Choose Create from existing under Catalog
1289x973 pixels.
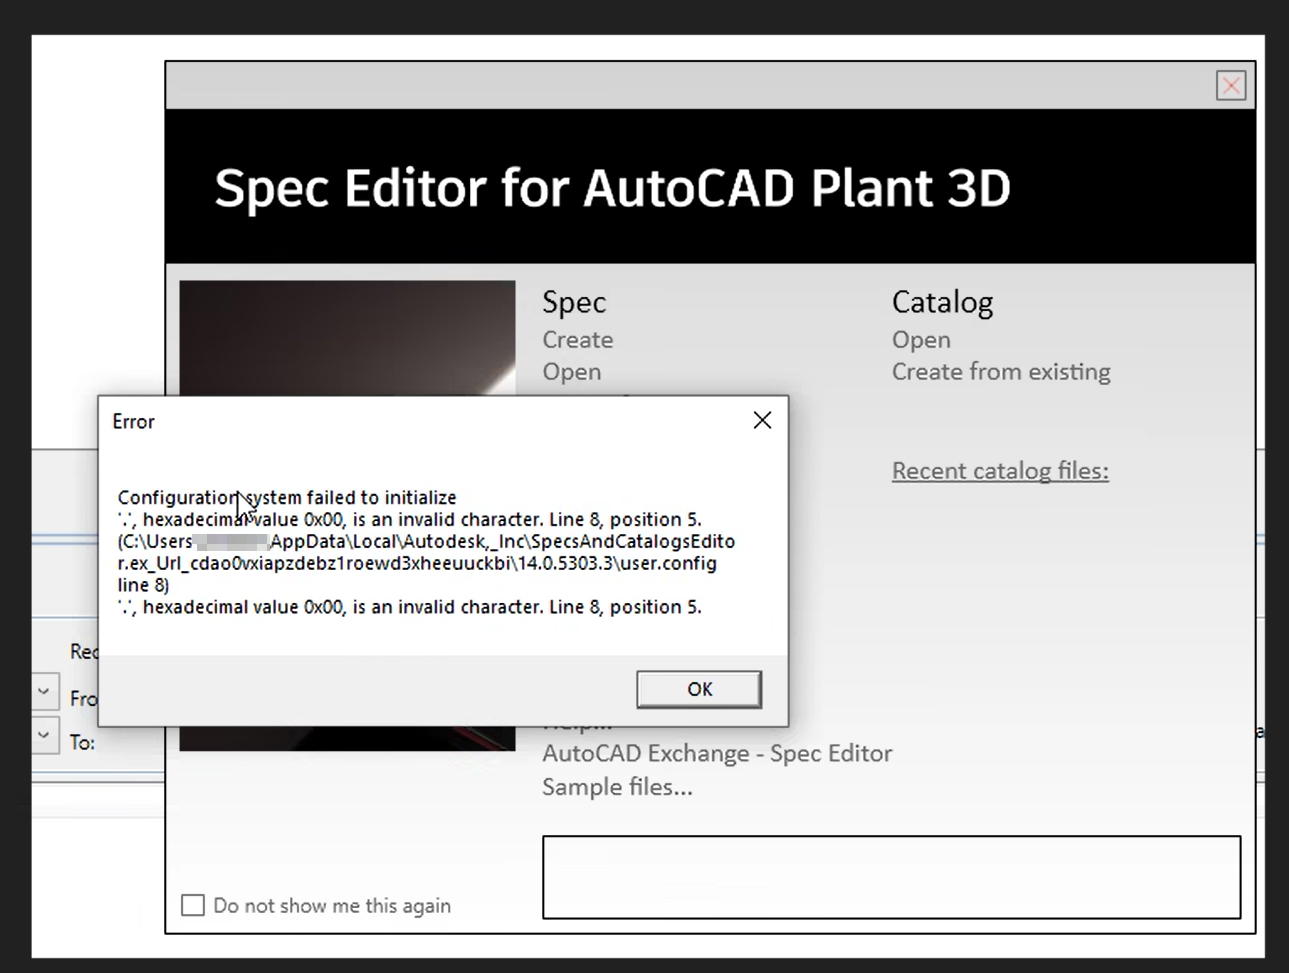pyautogui.click(x=1001, y=372)
